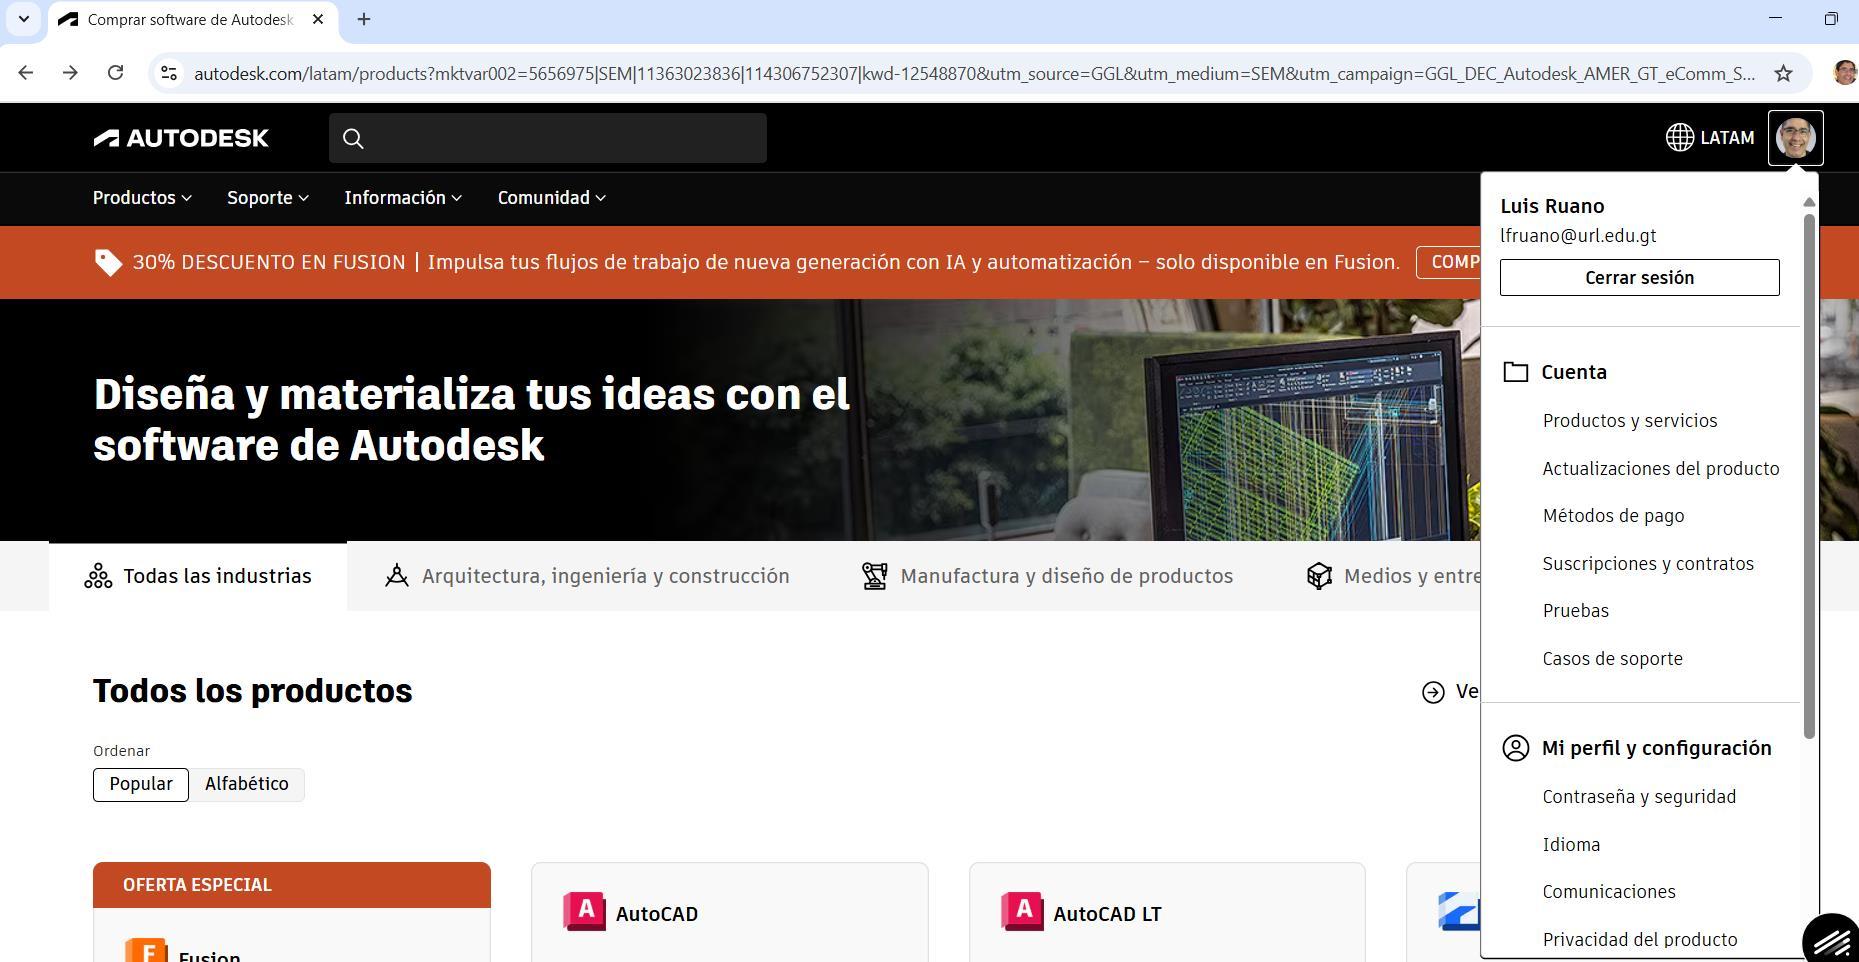Screen dimensions: 1859x962
Task: Open Privacidad del producto
Action: point(1640,940)
